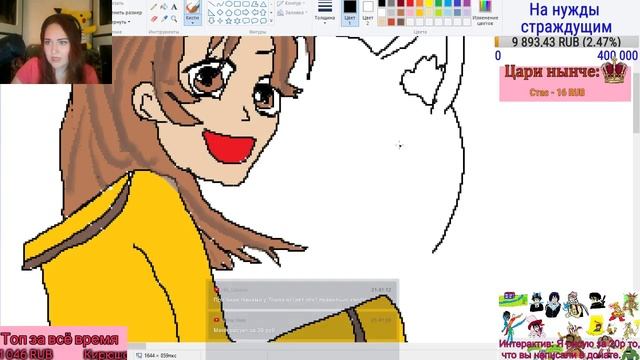Choose the polygon shape
The width and height of the screenshot is (640, 360).
pyautogui.click(x=255, y=4)
